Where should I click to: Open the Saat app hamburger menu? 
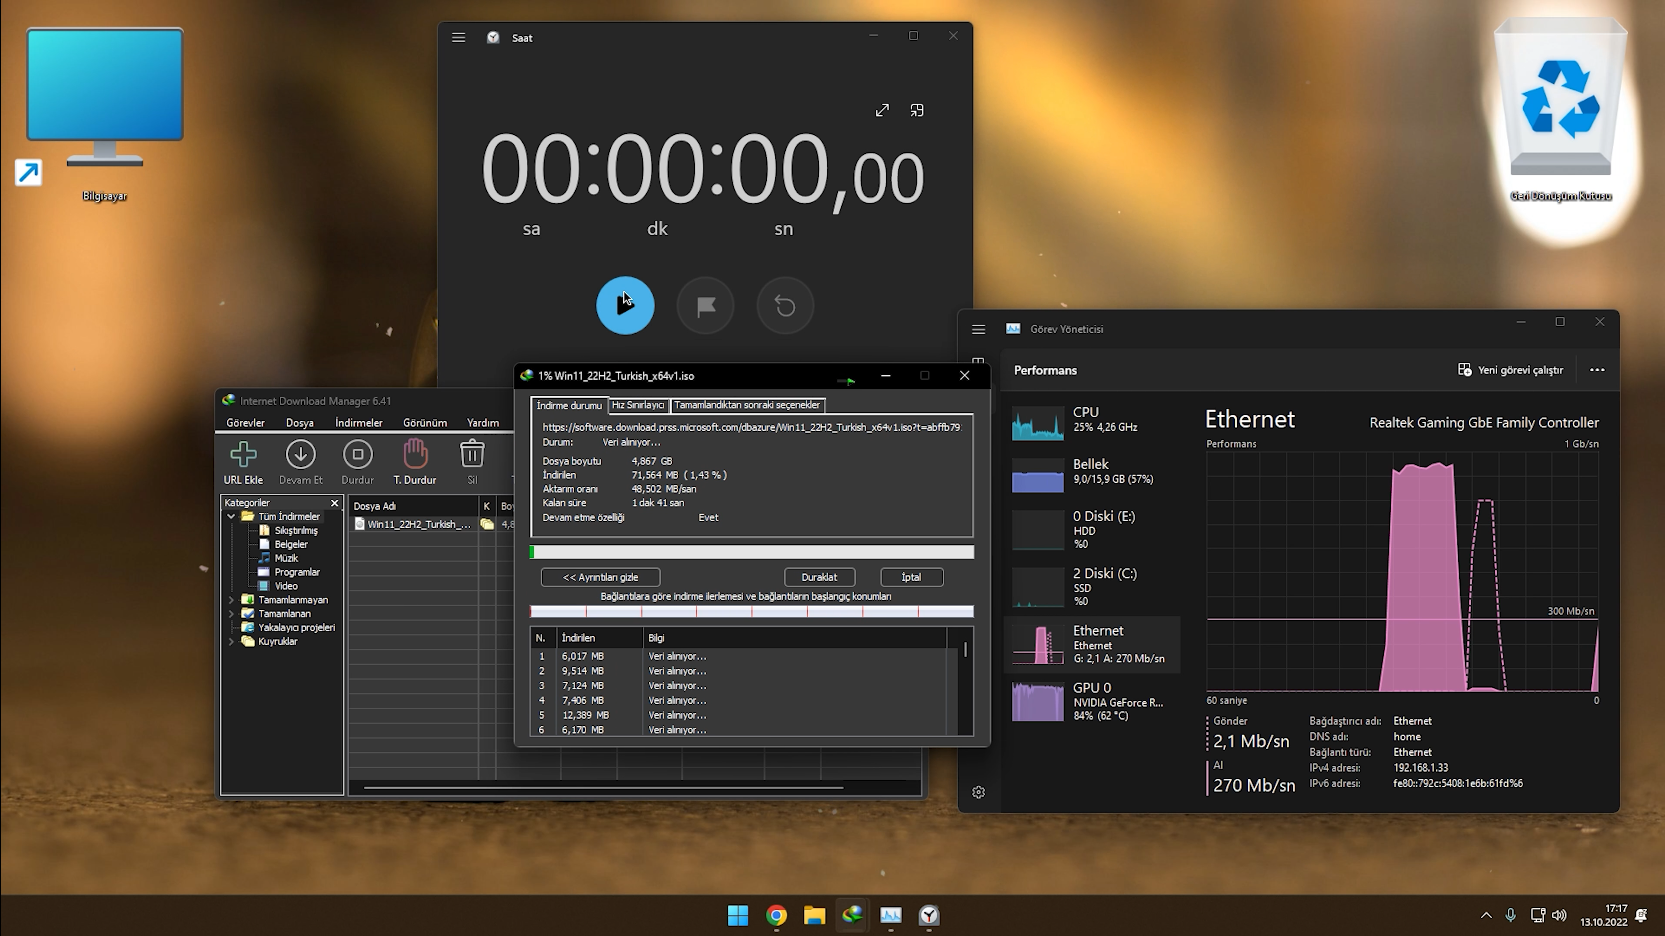point(458,38)
